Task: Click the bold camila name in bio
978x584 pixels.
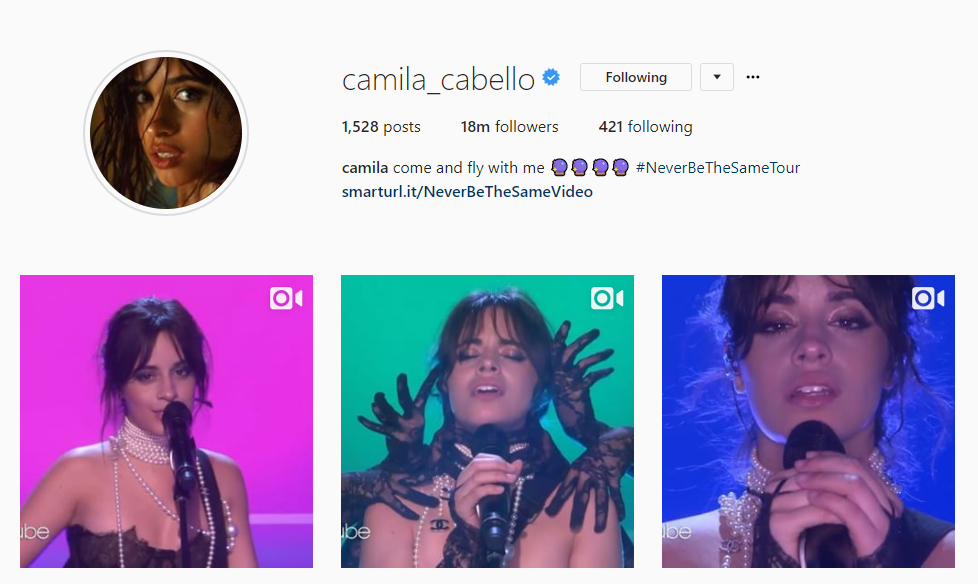Action: point(365,168)
